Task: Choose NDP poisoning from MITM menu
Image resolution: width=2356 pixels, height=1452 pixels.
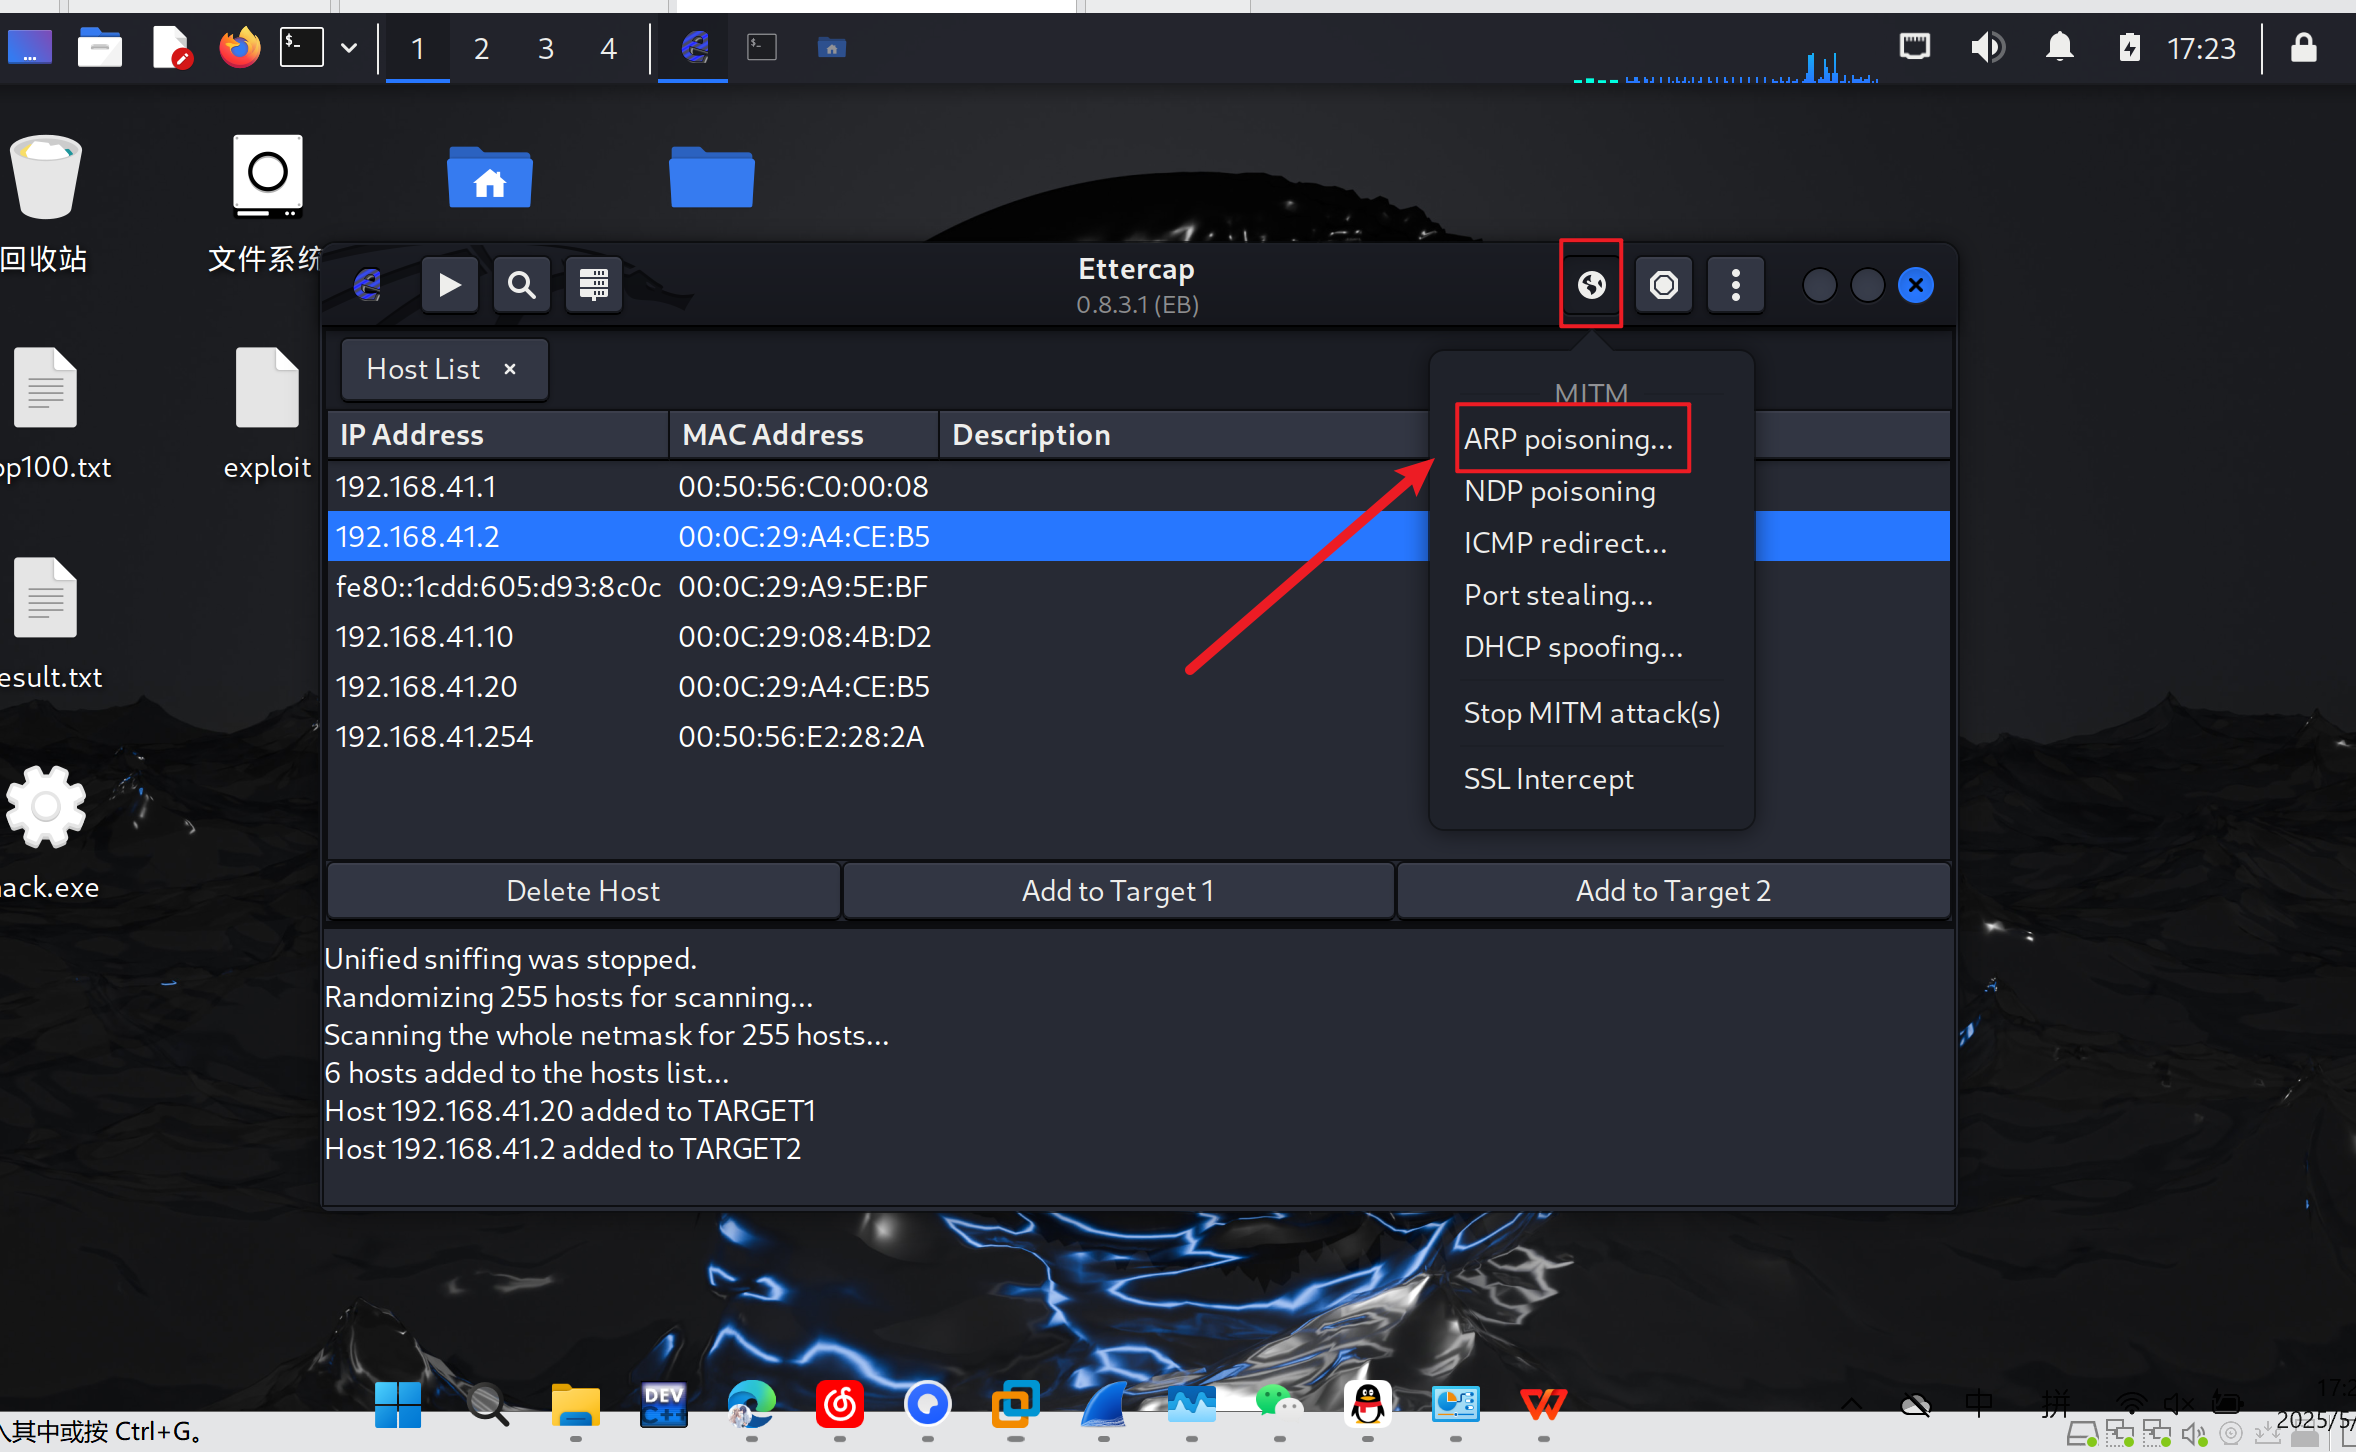Action: tap(1560, 491)
